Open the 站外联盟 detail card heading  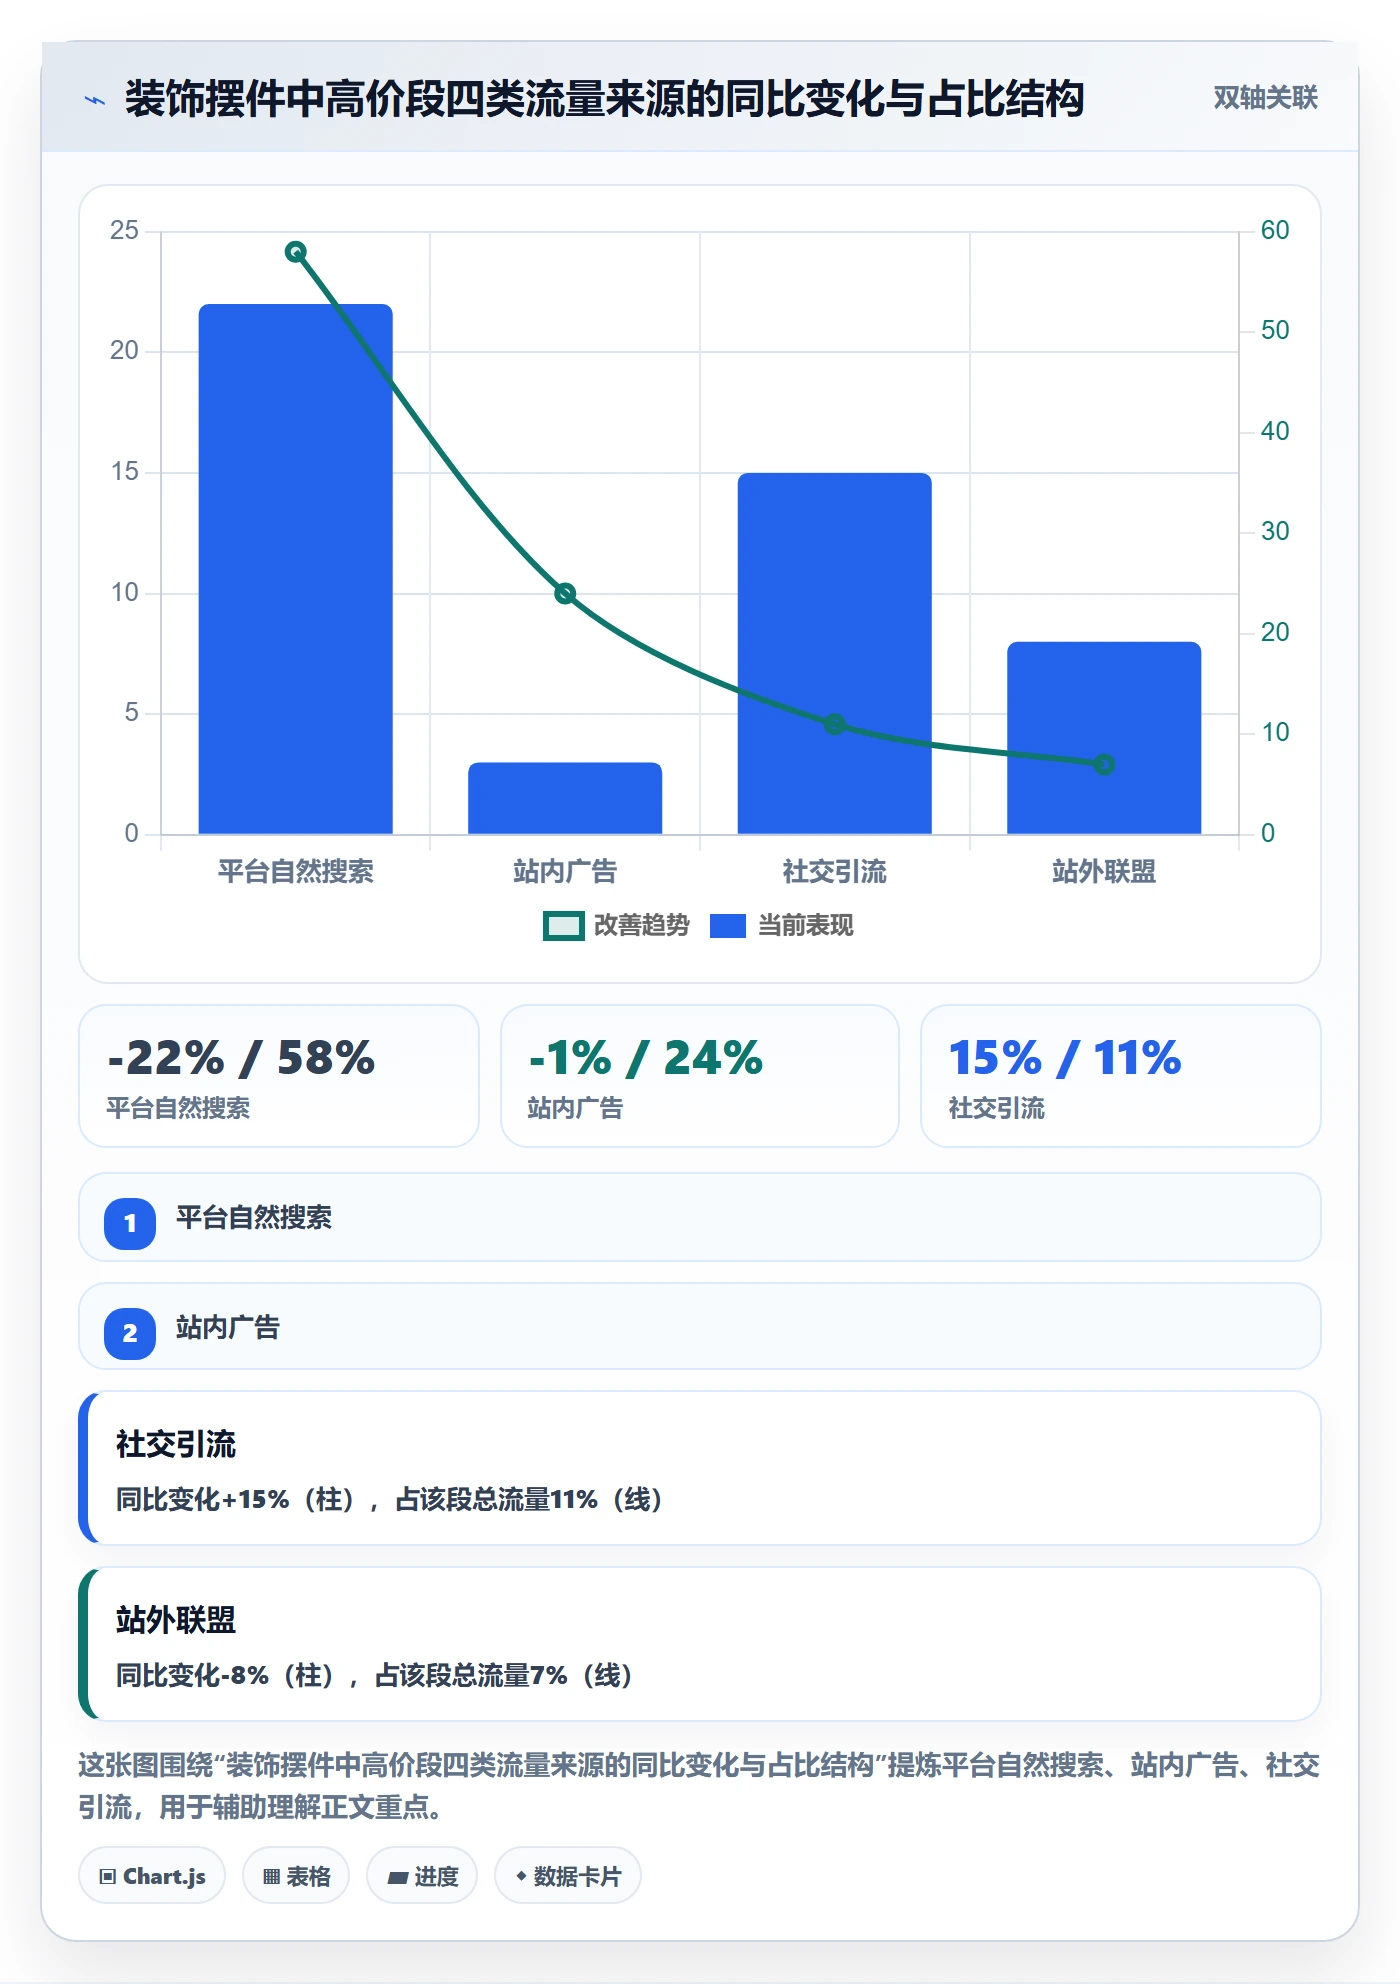click(x=176, y=1620)
